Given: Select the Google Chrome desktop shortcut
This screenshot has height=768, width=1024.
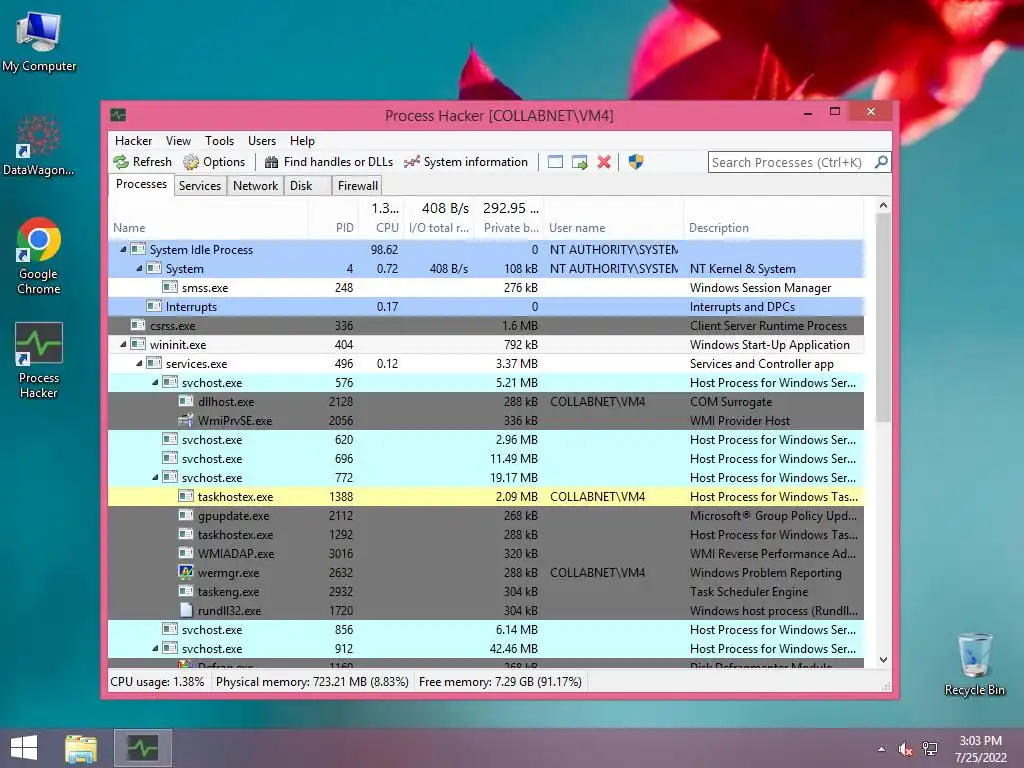Looking at the screenshot, I should click(39, 256).
